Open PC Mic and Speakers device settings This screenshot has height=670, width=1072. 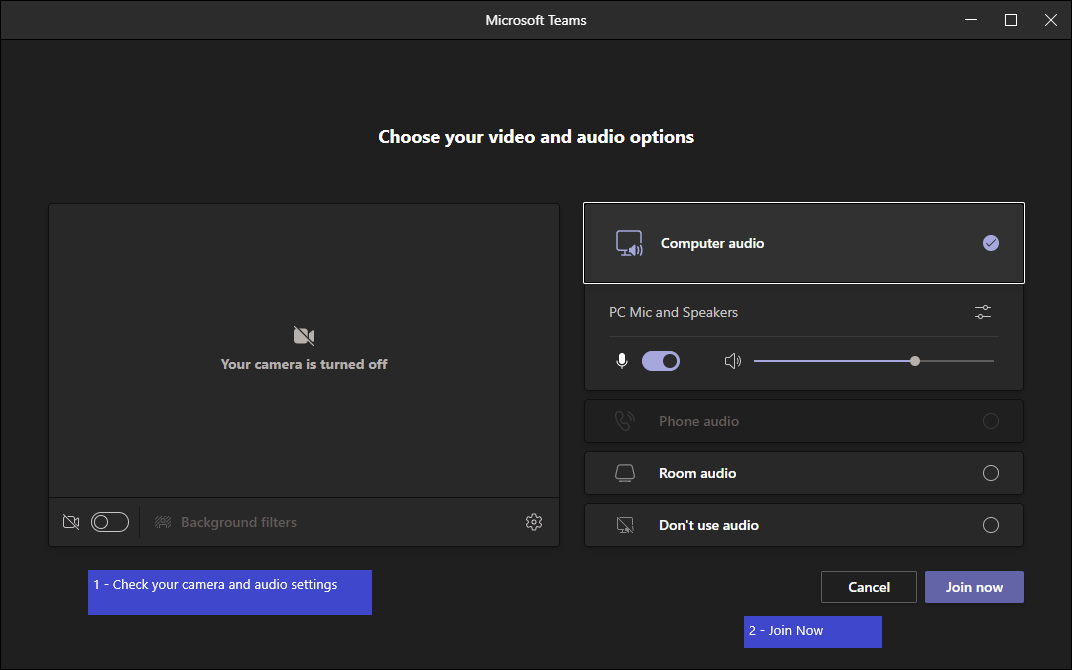[983, 312]
